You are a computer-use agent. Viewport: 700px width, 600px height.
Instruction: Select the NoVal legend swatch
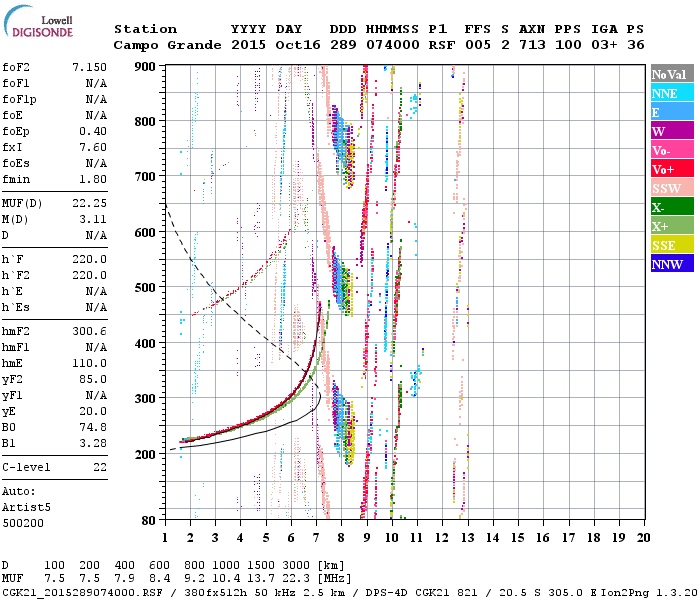[672, 74]
